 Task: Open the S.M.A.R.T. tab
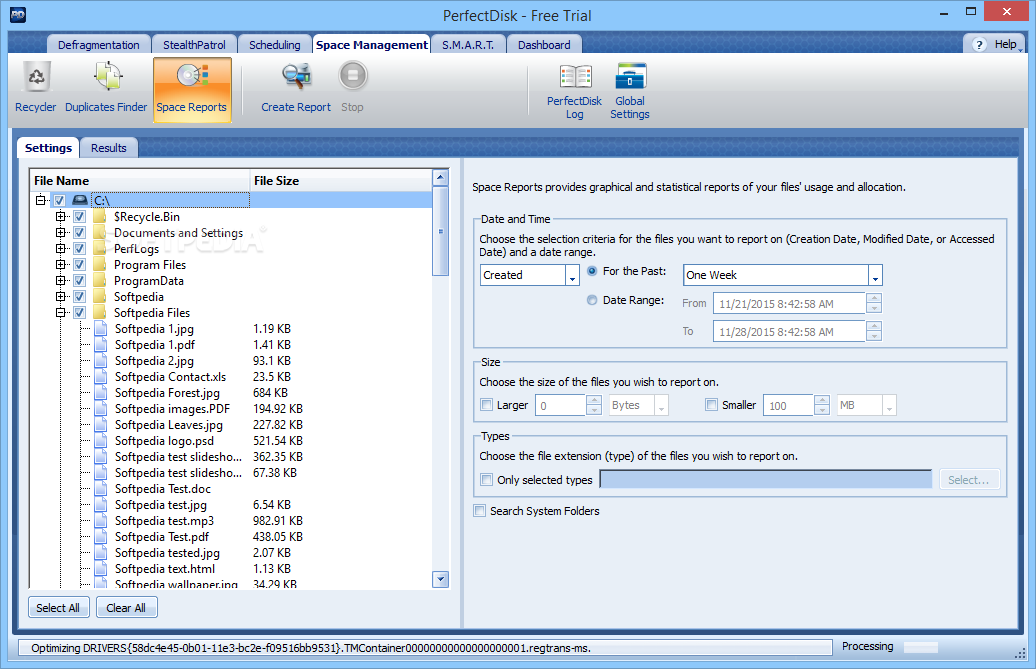[x=468, y=44]
